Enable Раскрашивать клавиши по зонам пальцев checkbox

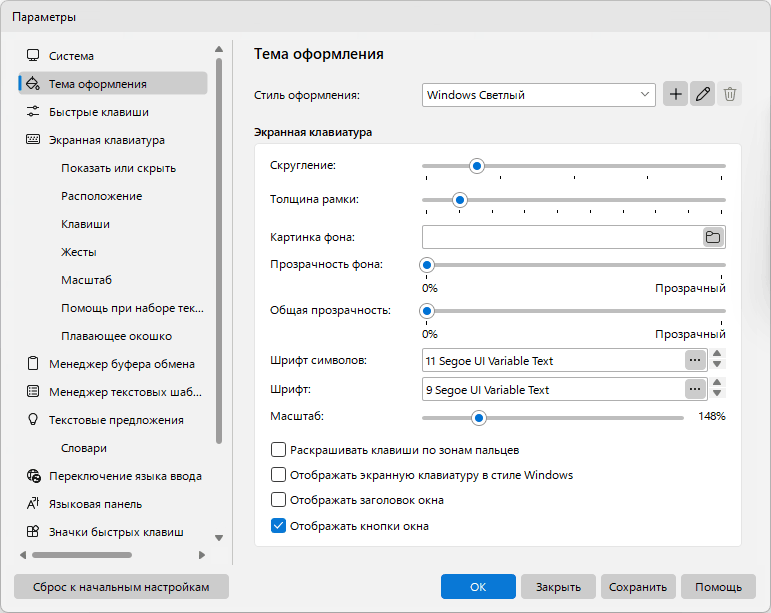(278, 450)
